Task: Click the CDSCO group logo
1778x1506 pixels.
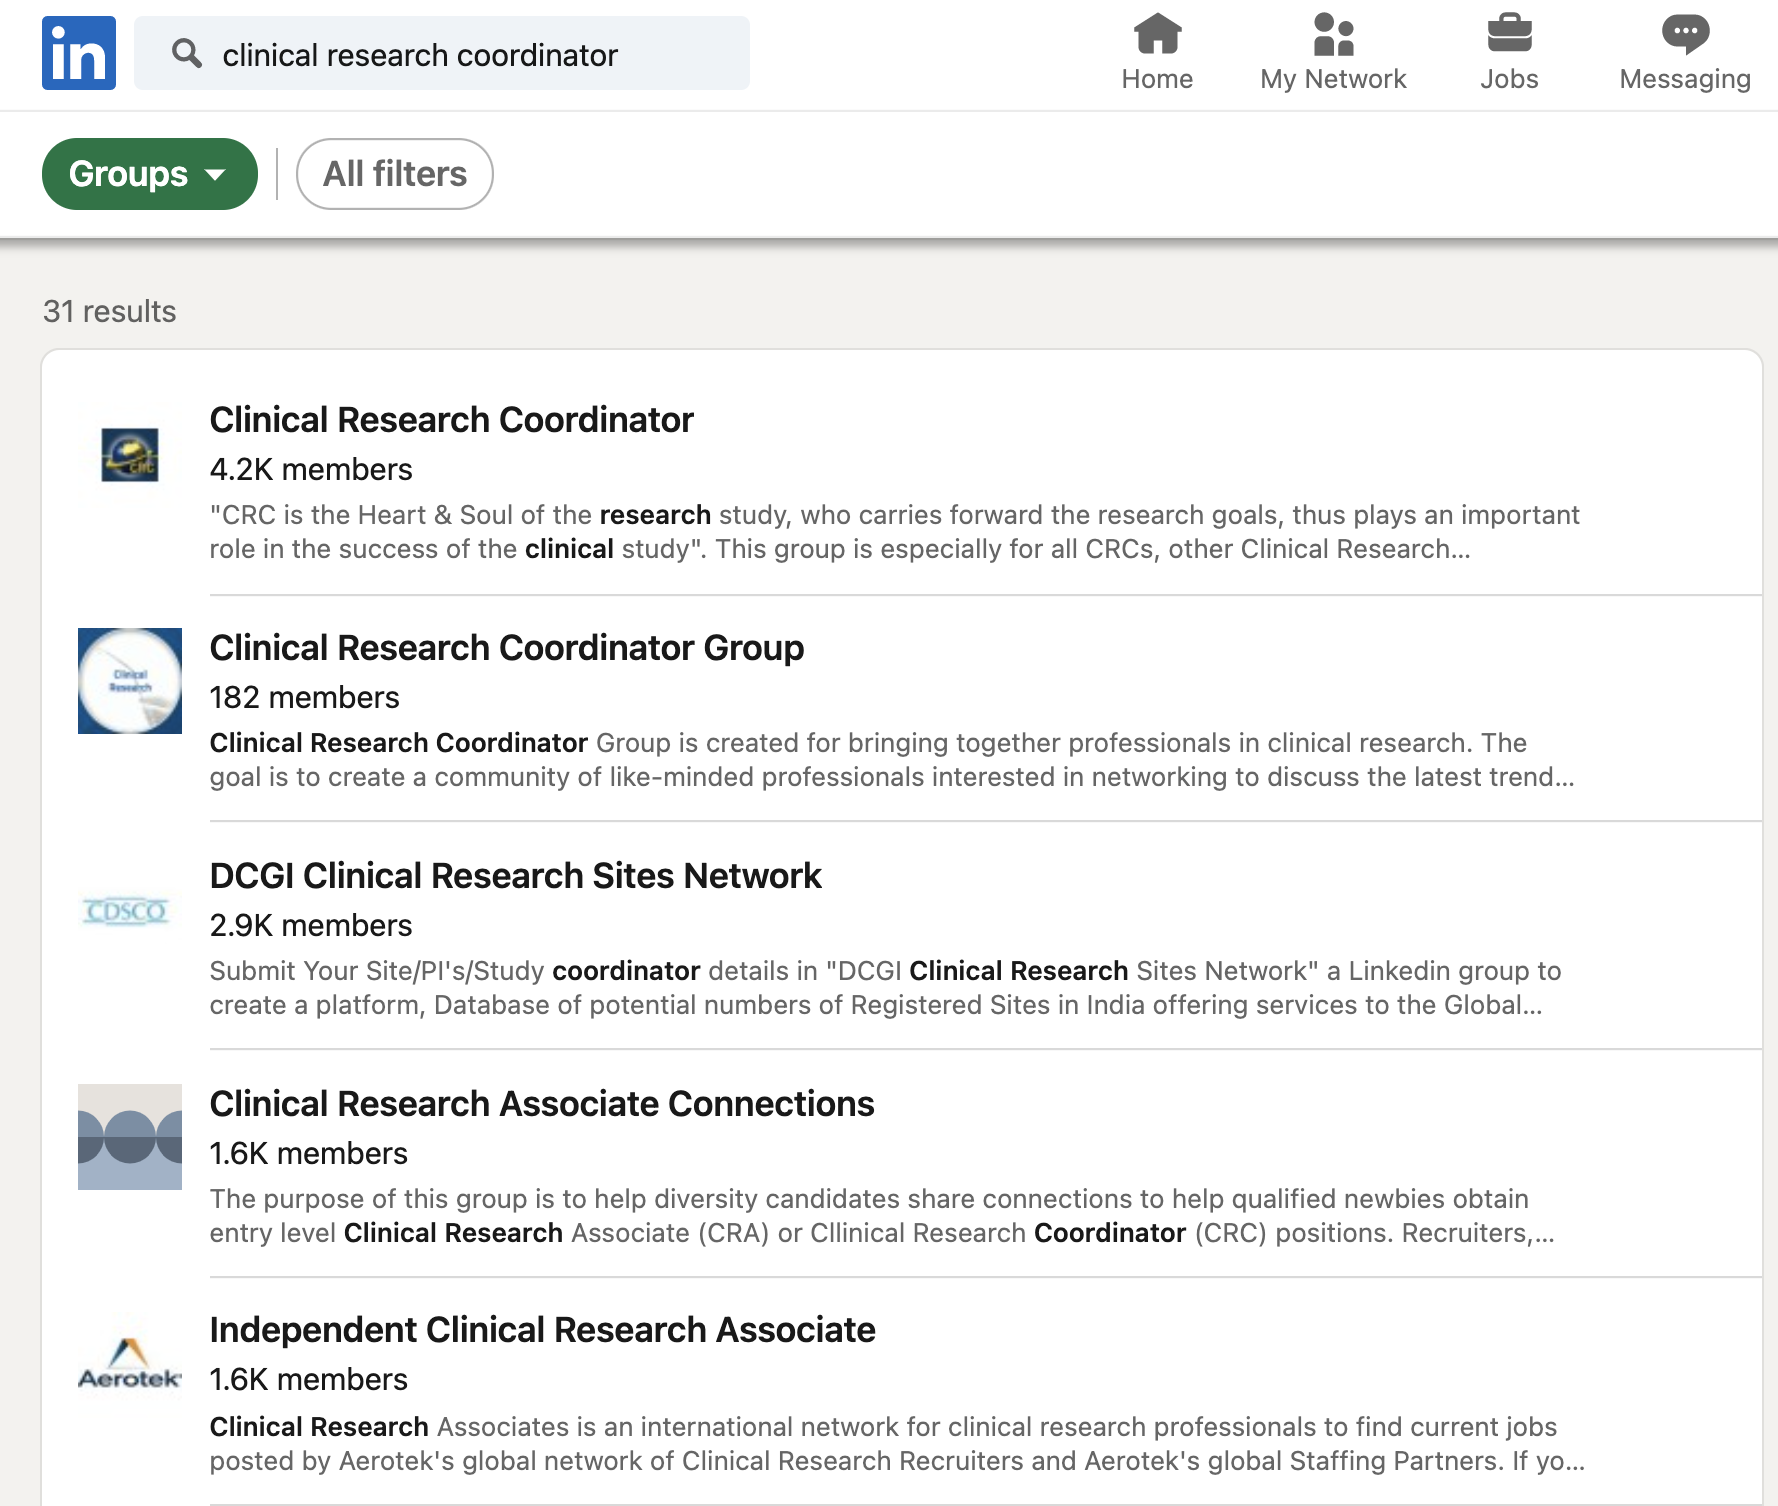Action: (126, 911)
